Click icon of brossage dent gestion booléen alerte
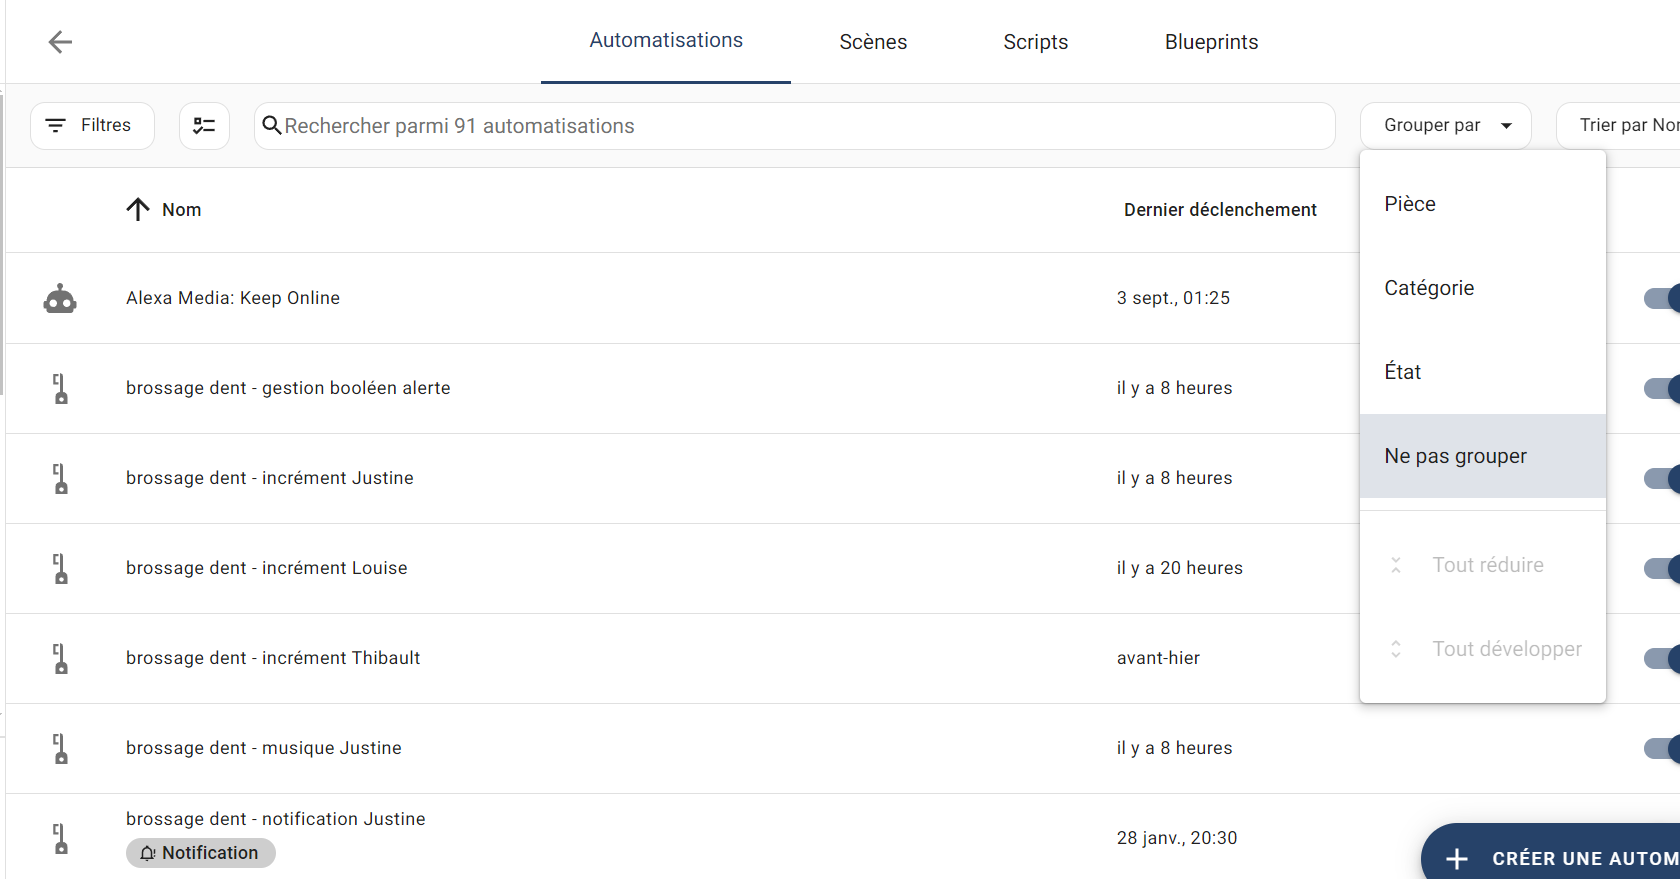 pyautogui.click(x=60, y=389)
